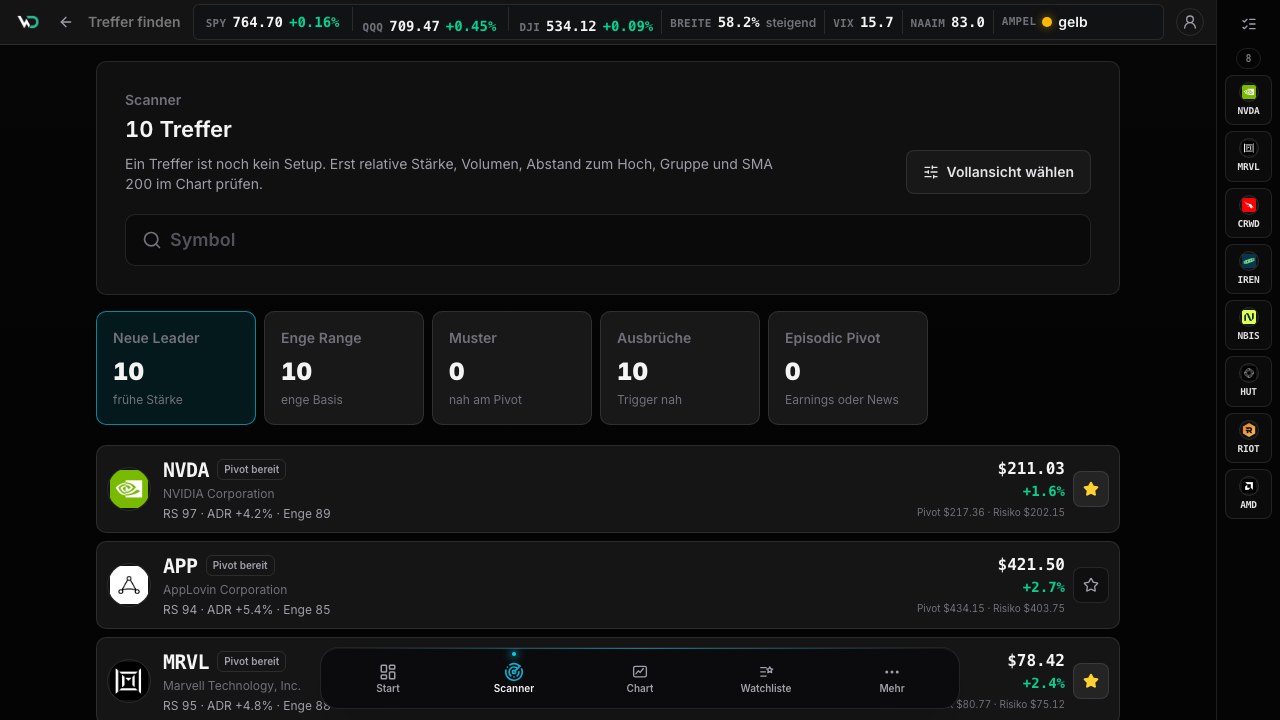This screenshot has width=1280, height=720.
Task: Select the Ausbrüche filter card
Action: point(680,368)
